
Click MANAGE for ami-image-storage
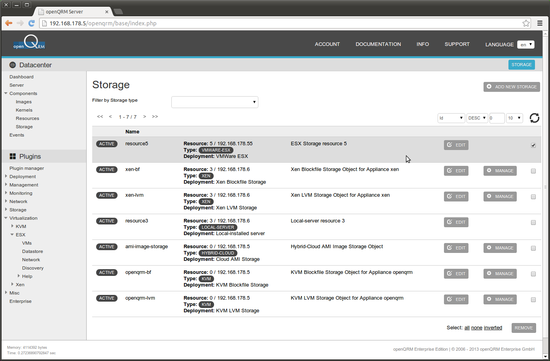pos(500,248)
